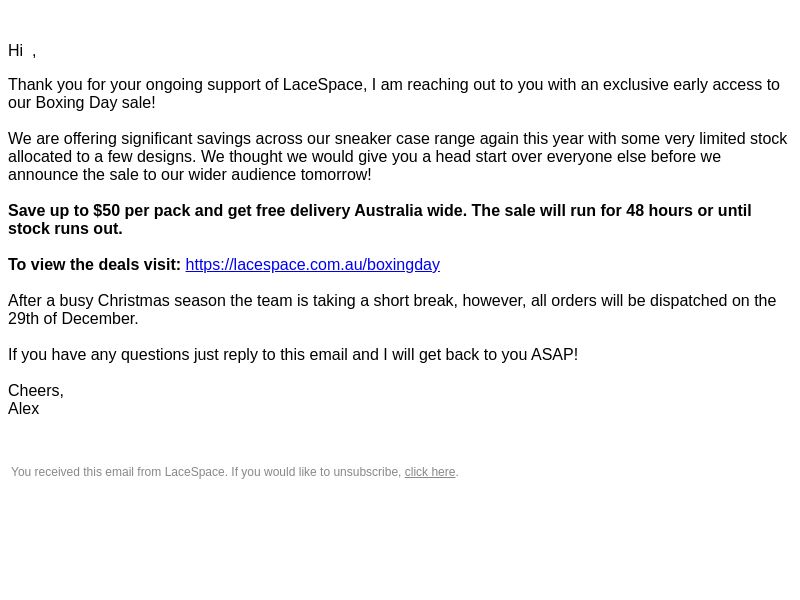The width and height of the screenshot is (800, 600).
Task: Click the 'allocated to a few designs' line
Action: (x=364, y=157)
